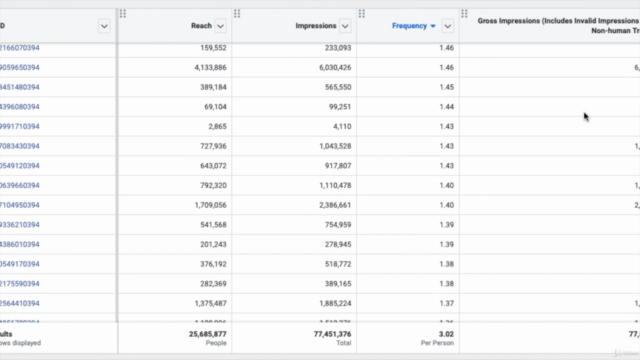
Task: Select the Impressions value 565,550
Action: (338, 87)
